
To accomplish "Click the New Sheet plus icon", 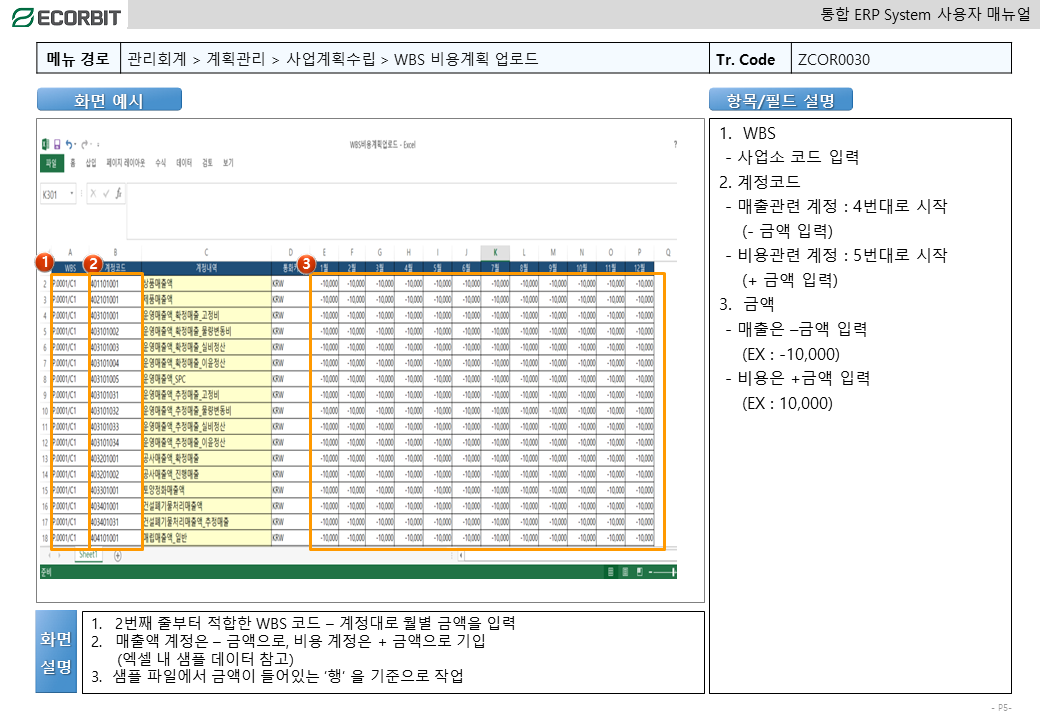I will point(117,556).
